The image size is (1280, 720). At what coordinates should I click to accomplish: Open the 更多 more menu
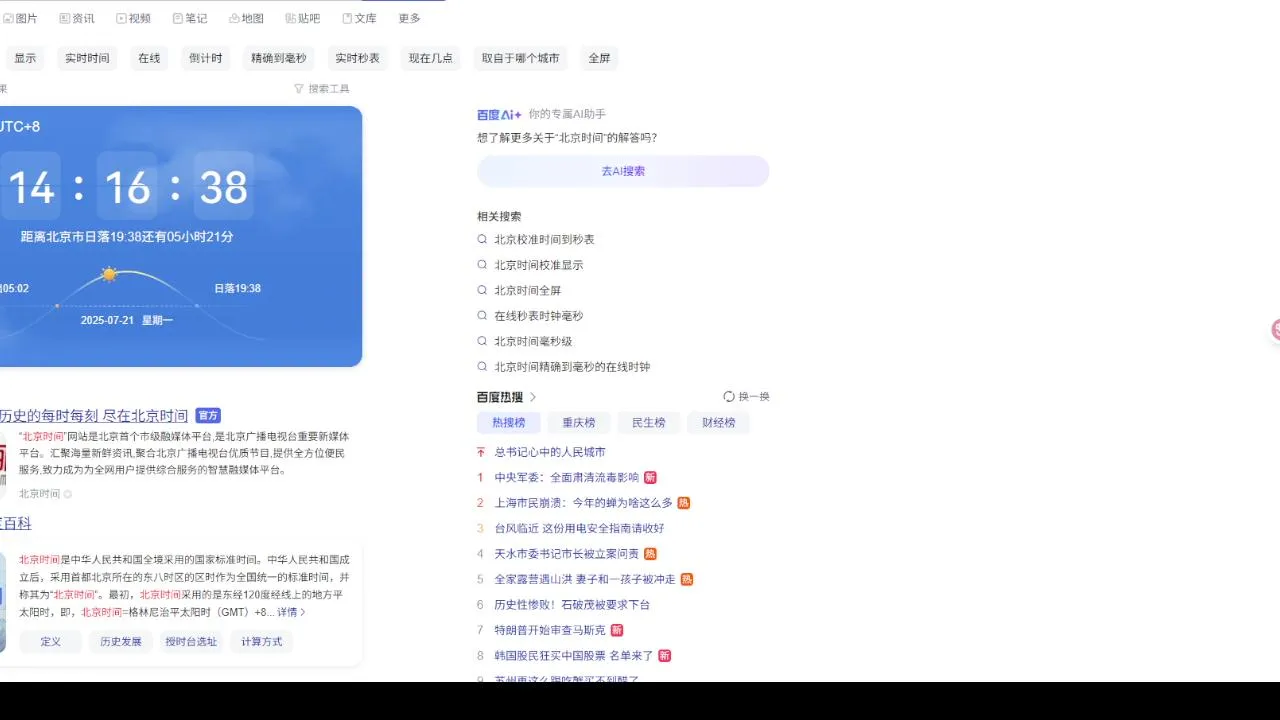click(x=409, y=18)
